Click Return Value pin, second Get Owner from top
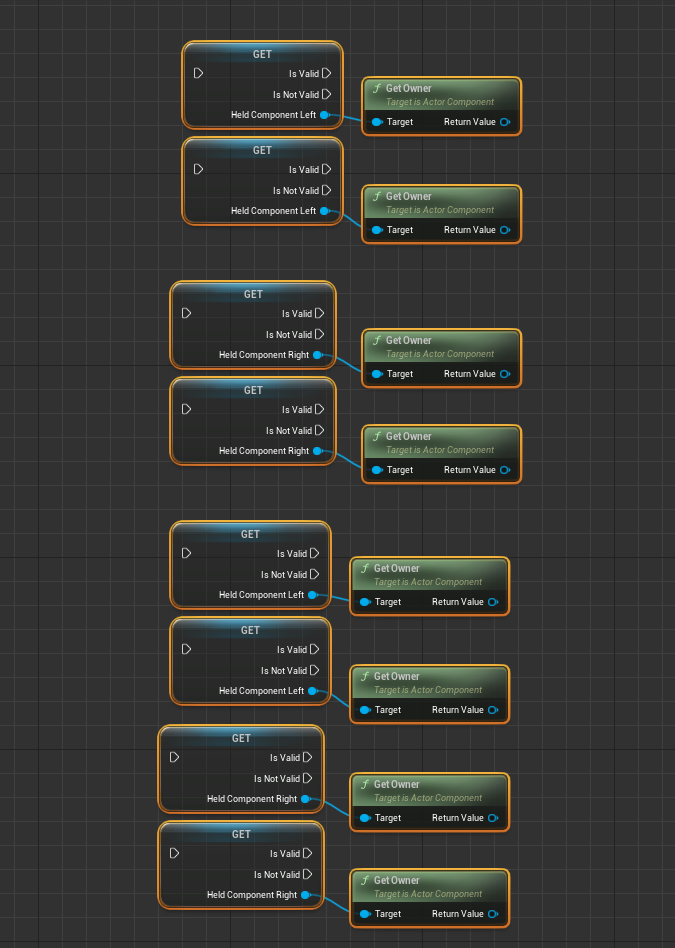Viewport: 675px width, 948px height. [x=505, y=230]
